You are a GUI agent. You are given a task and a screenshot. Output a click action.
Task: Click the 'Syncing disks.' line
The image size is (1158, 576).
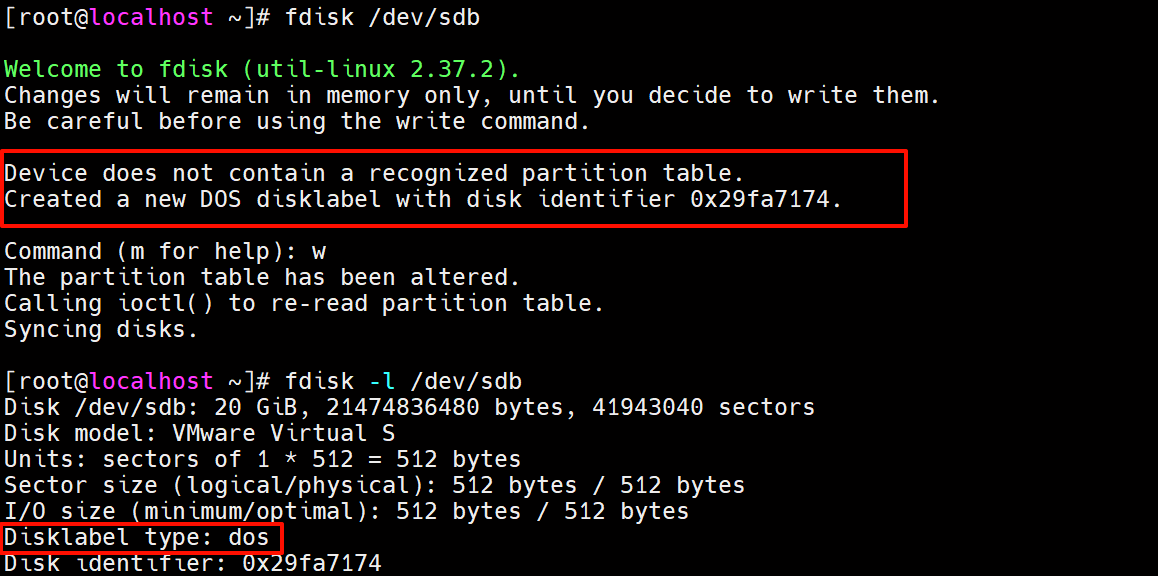102,330
